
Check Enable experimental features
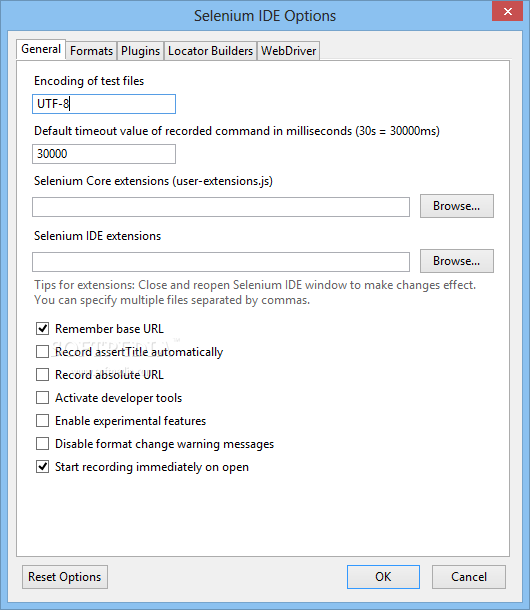coord(42,421)
